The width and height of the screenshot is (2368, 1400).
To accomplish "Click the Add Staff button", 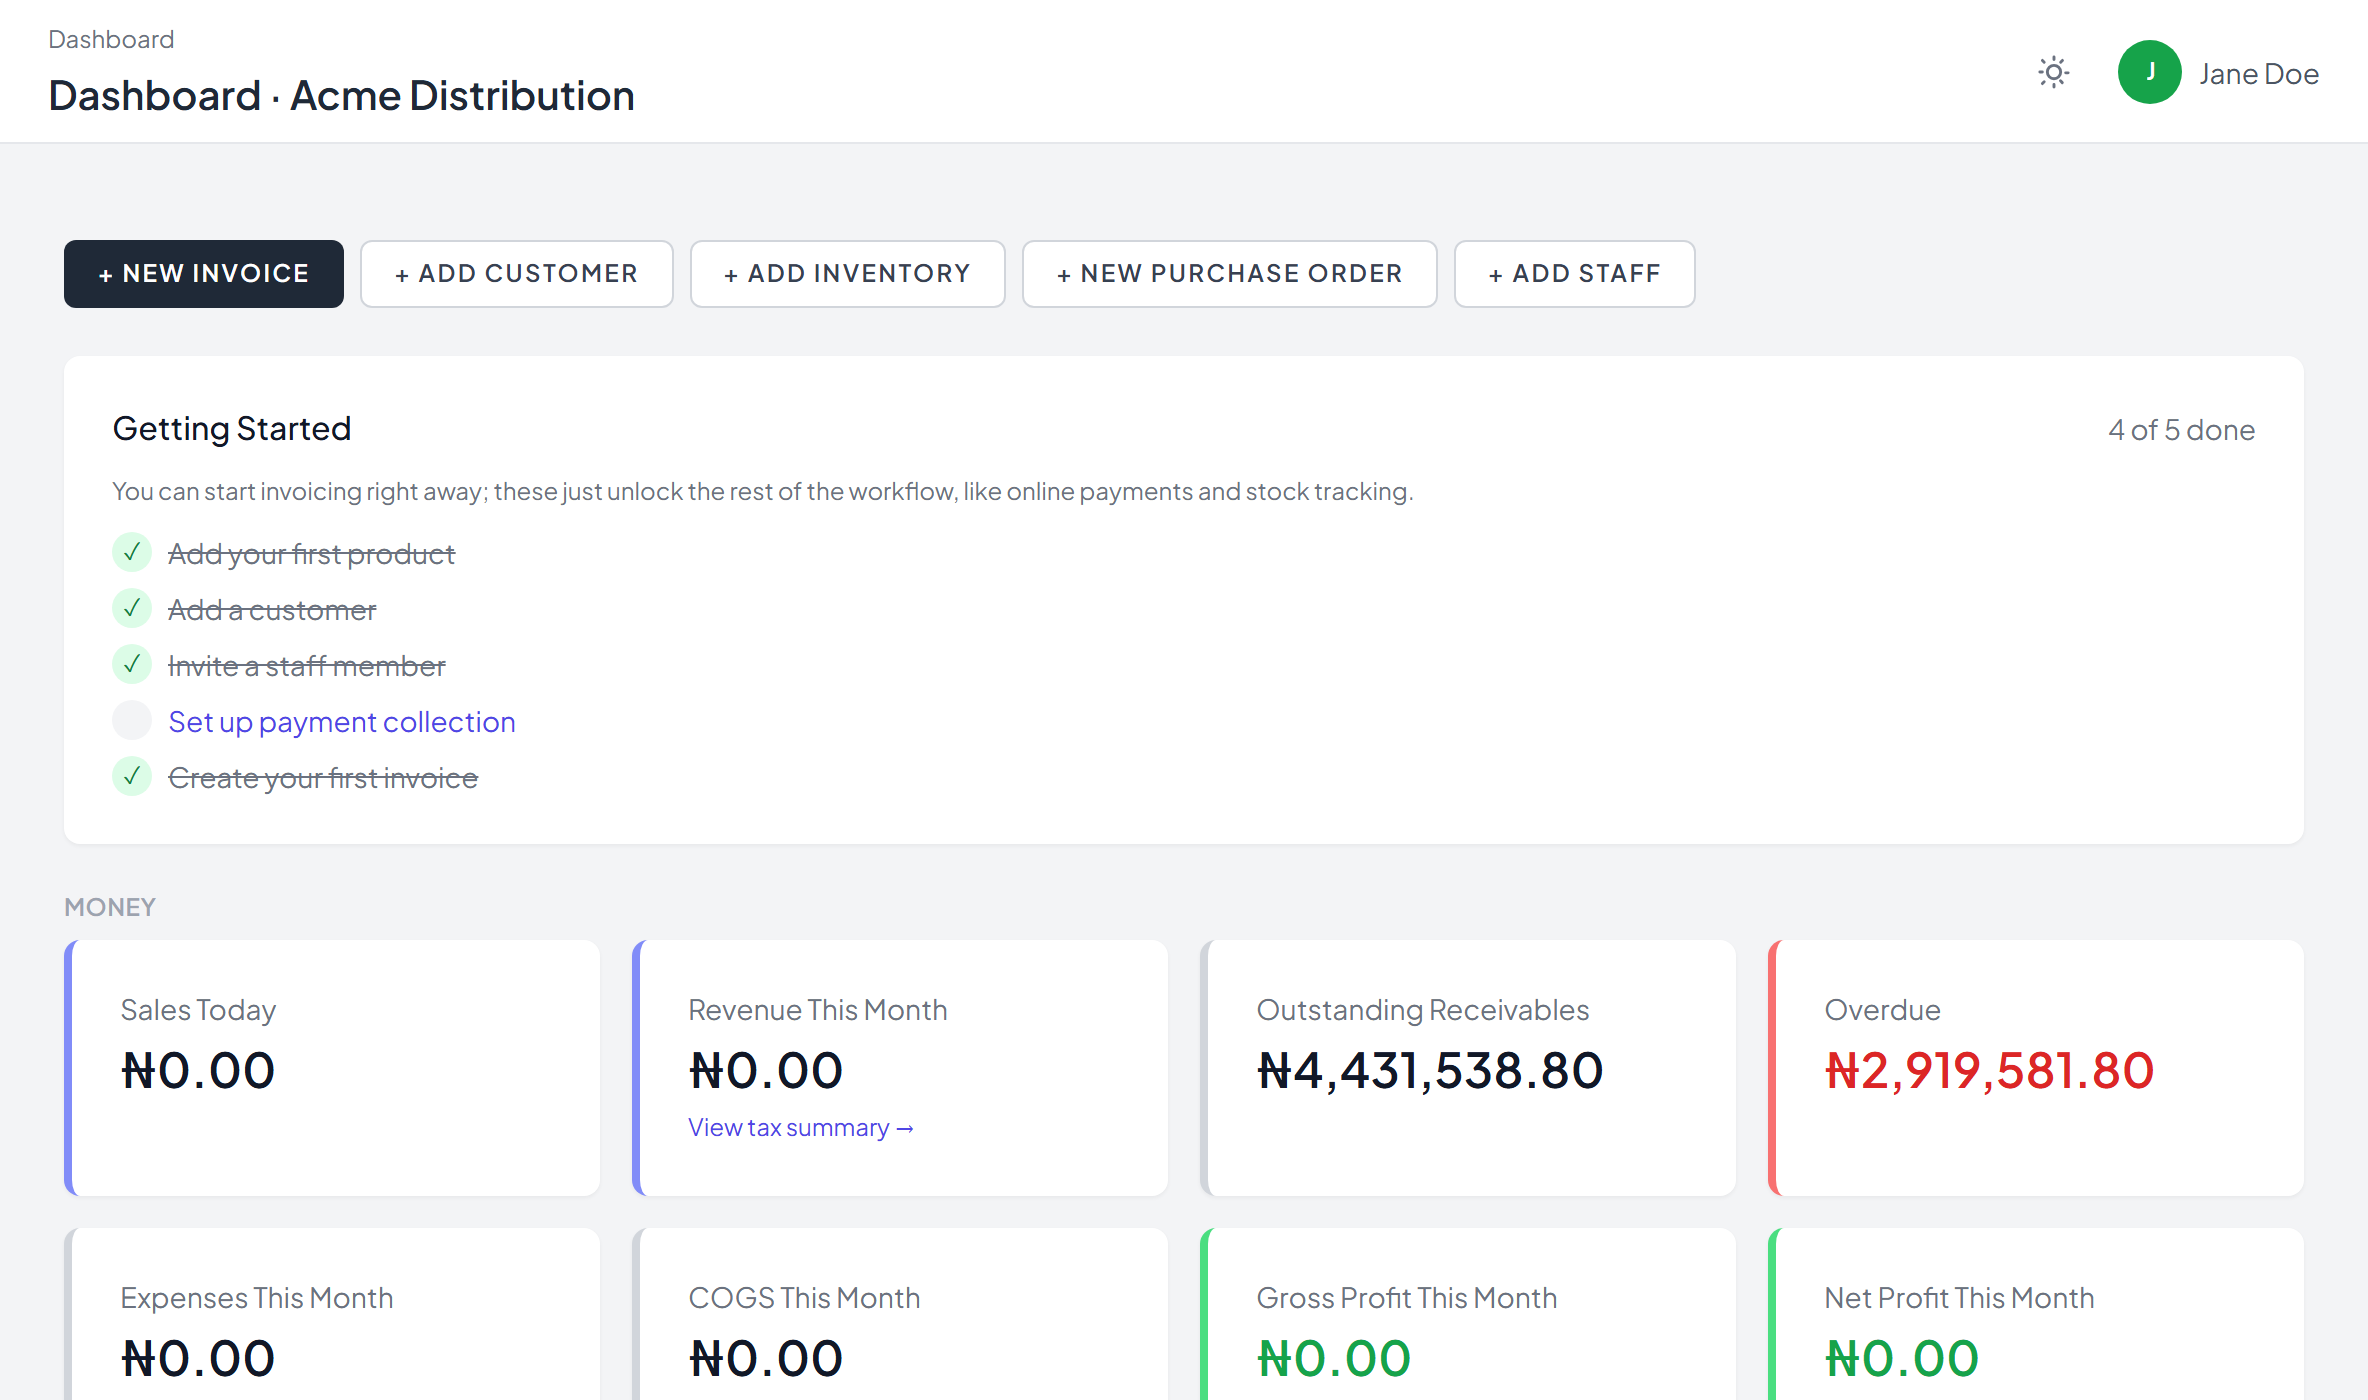I will pyautogui.click(x=1575, y=274).
